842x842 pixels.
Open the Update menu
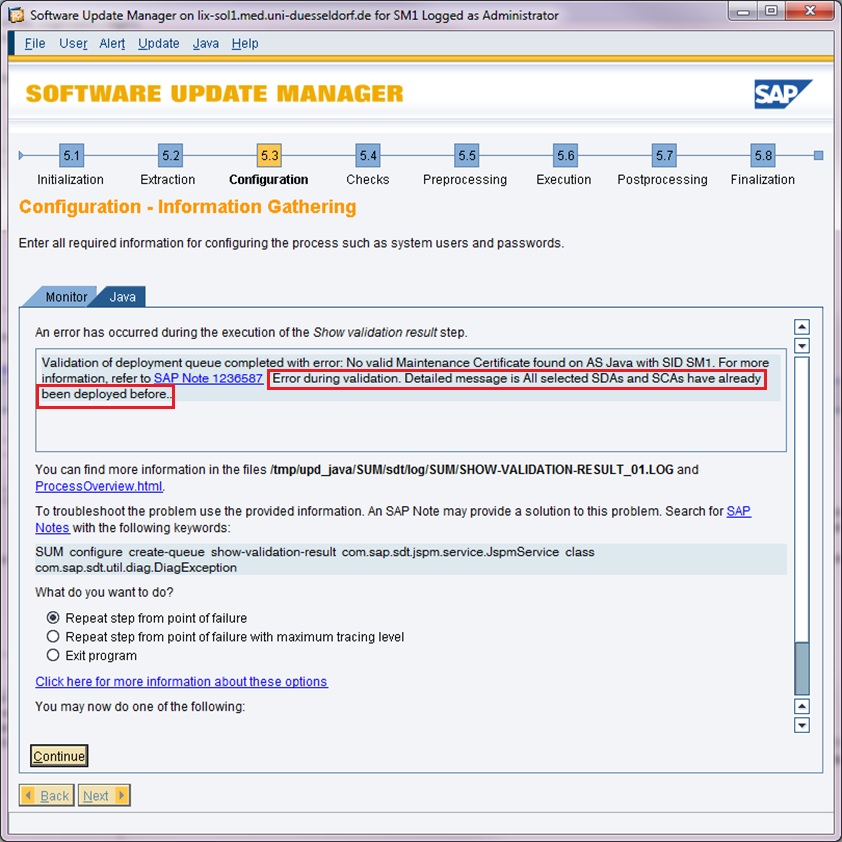click(x=158, y=43)
